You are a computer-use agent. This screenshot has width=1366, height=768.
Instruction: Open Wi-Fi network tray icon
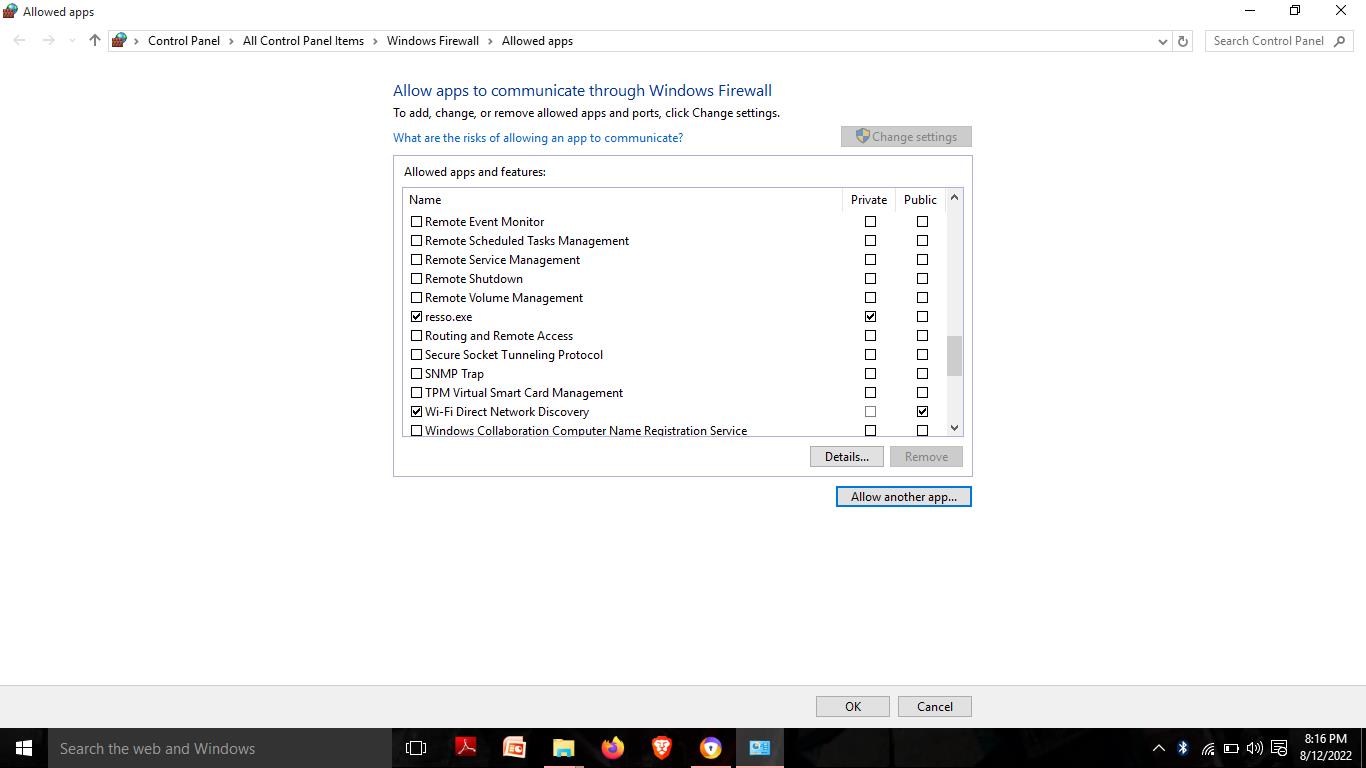1207,748
